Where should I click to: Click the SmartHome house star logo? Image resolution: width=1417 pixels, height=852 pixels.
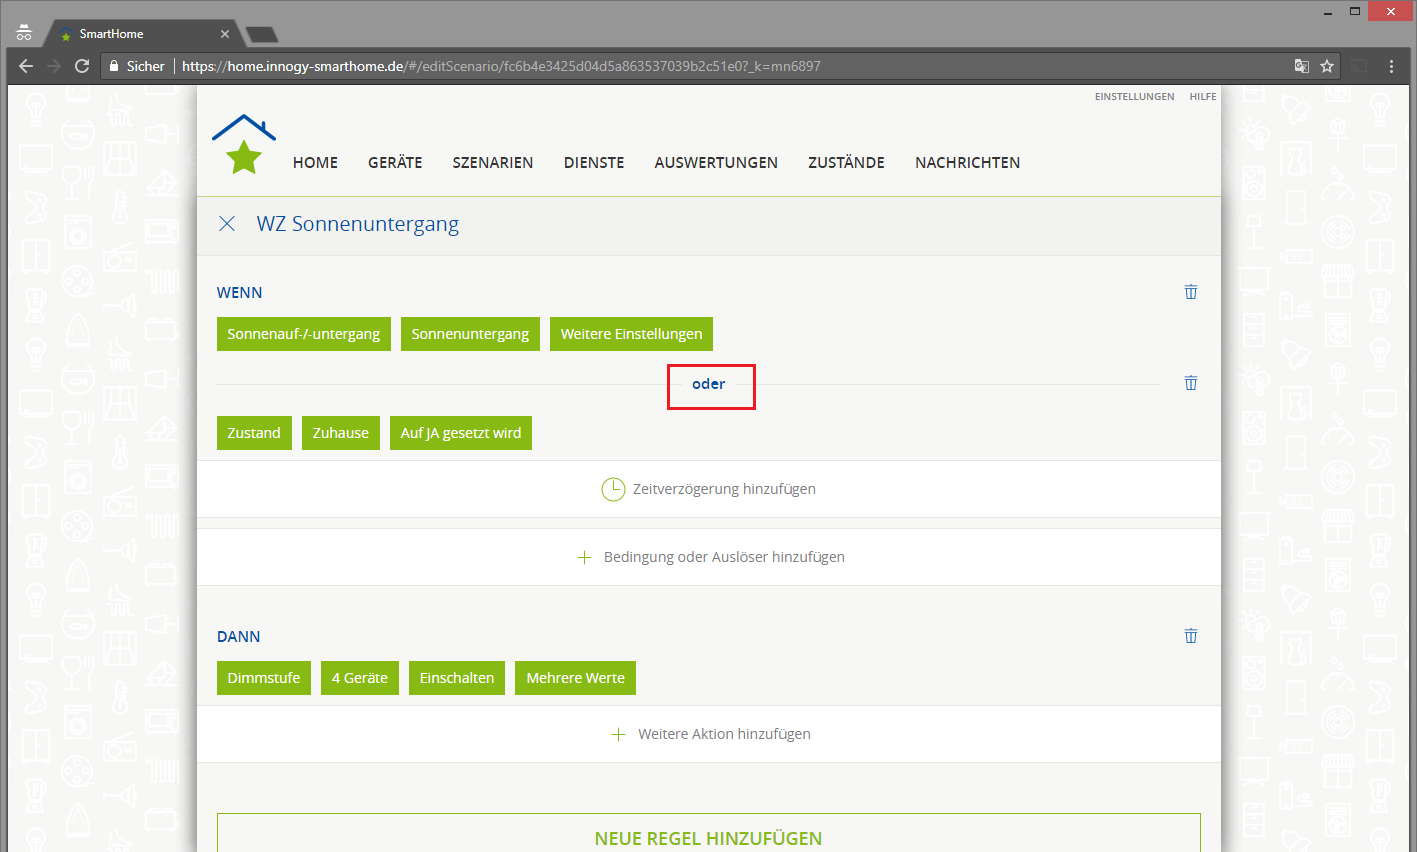click(x=244, y=146)
